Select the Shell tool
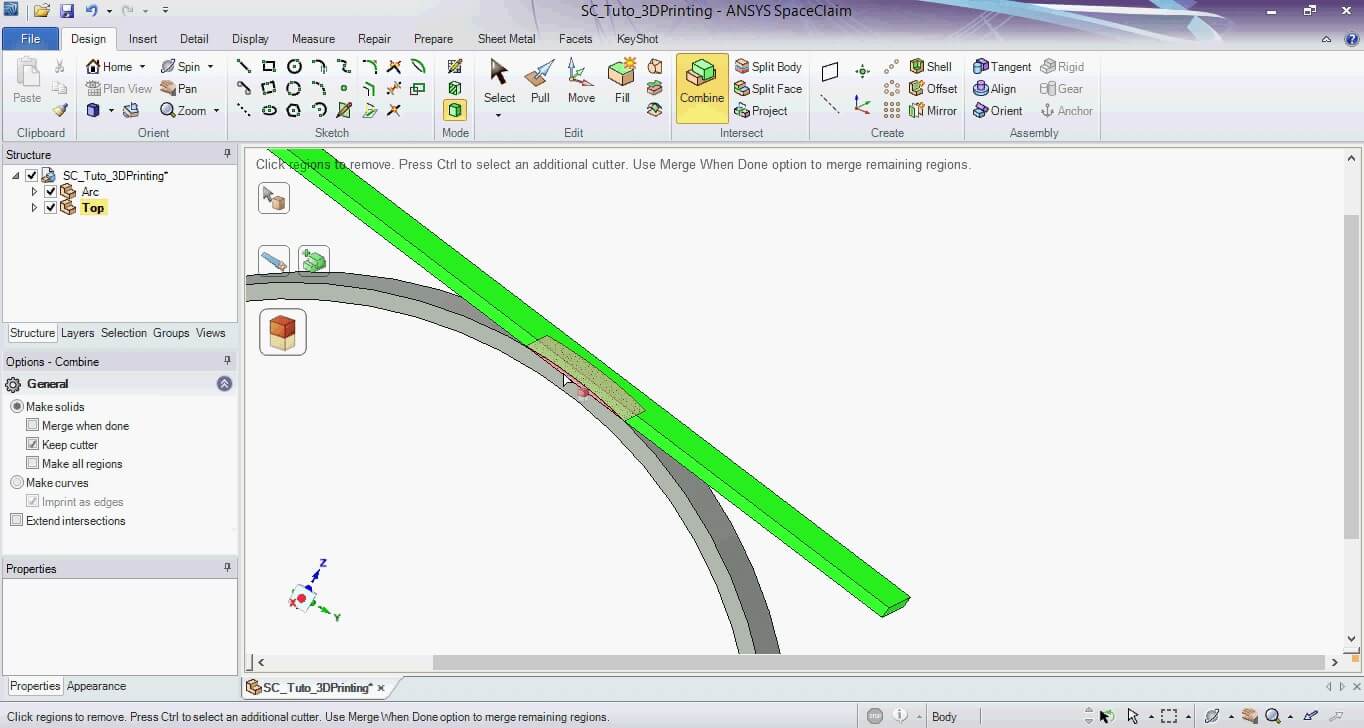 [931, 66]
